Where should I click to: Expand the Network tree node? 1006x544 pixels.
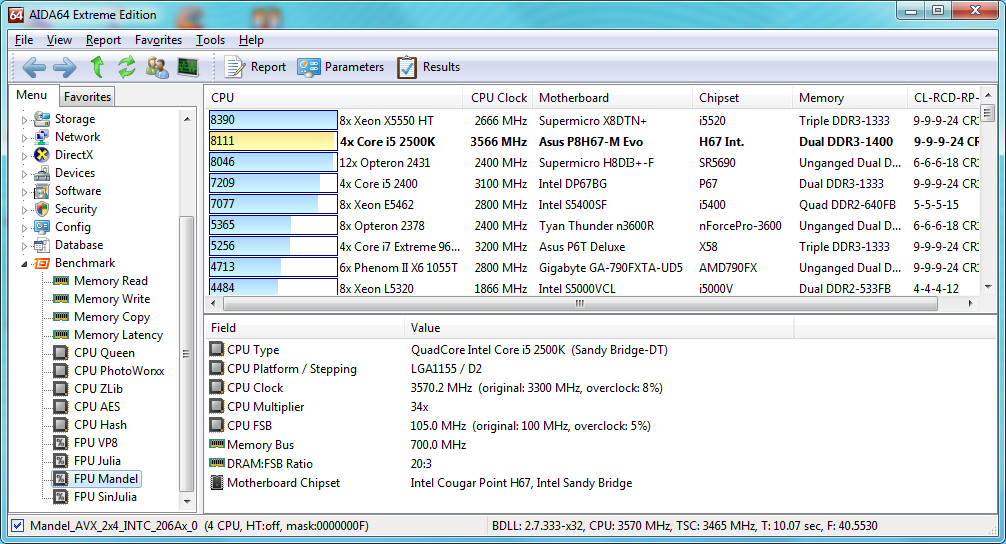pos(24,138)
